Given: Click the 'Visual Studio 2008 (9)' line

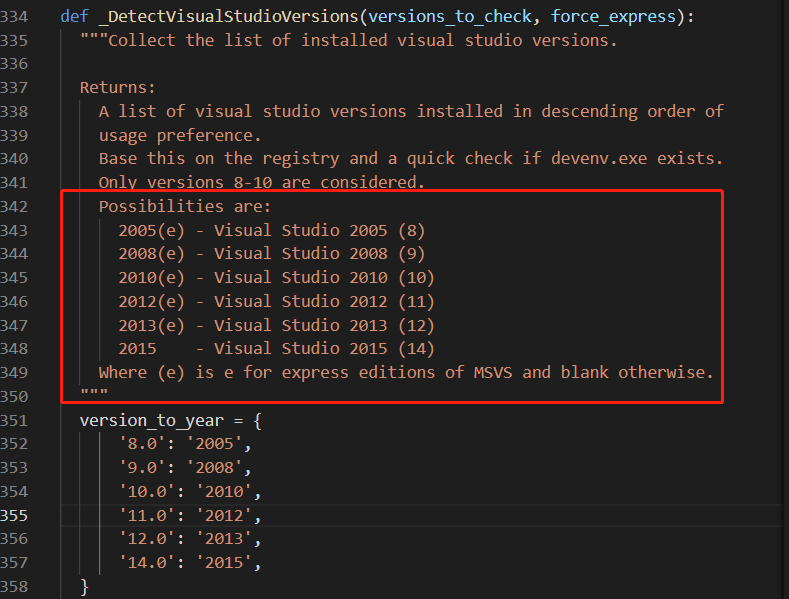Looking at the screenshot, I should 272,253.
